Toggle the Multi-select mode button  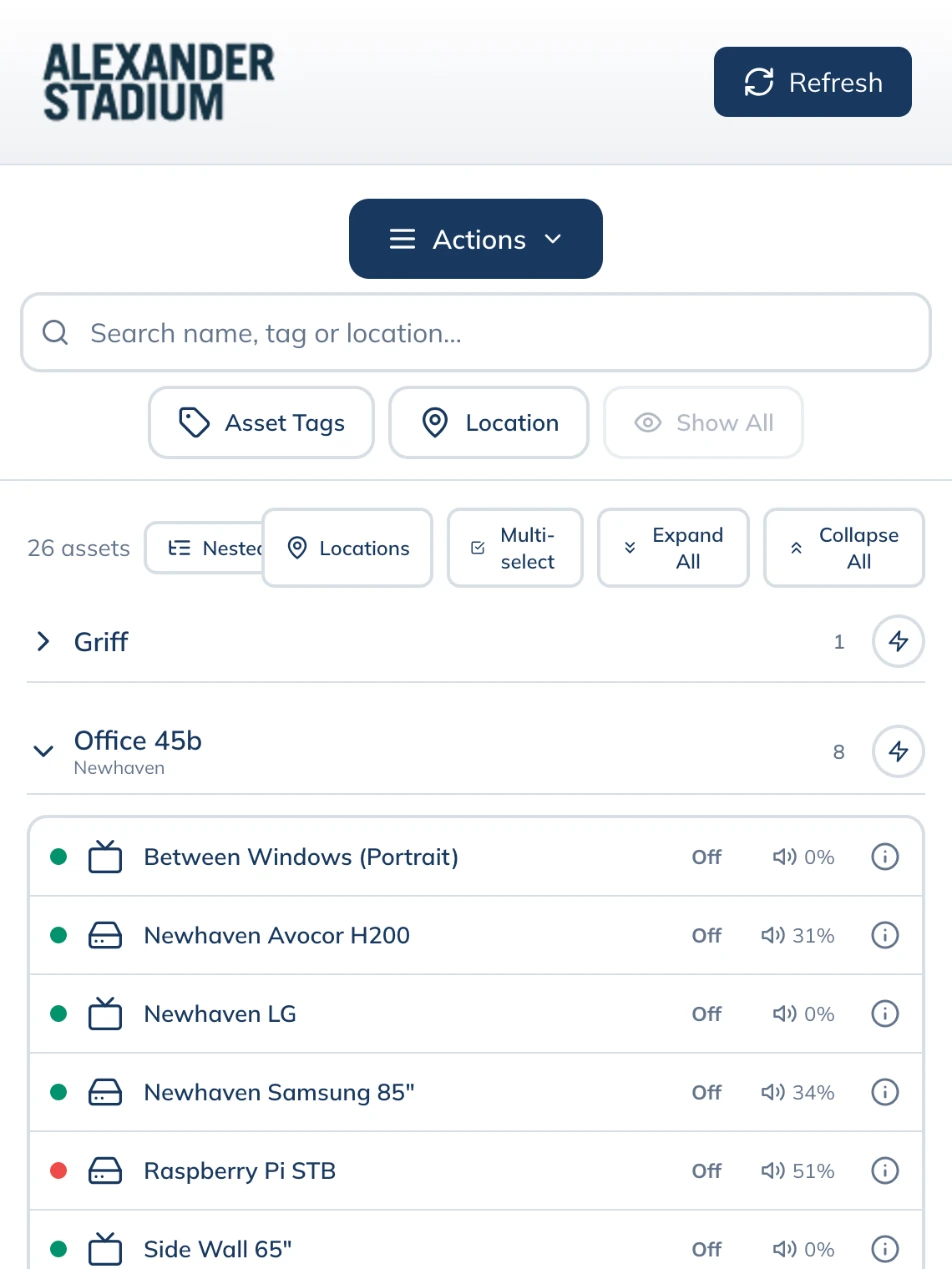pos(515,548)
